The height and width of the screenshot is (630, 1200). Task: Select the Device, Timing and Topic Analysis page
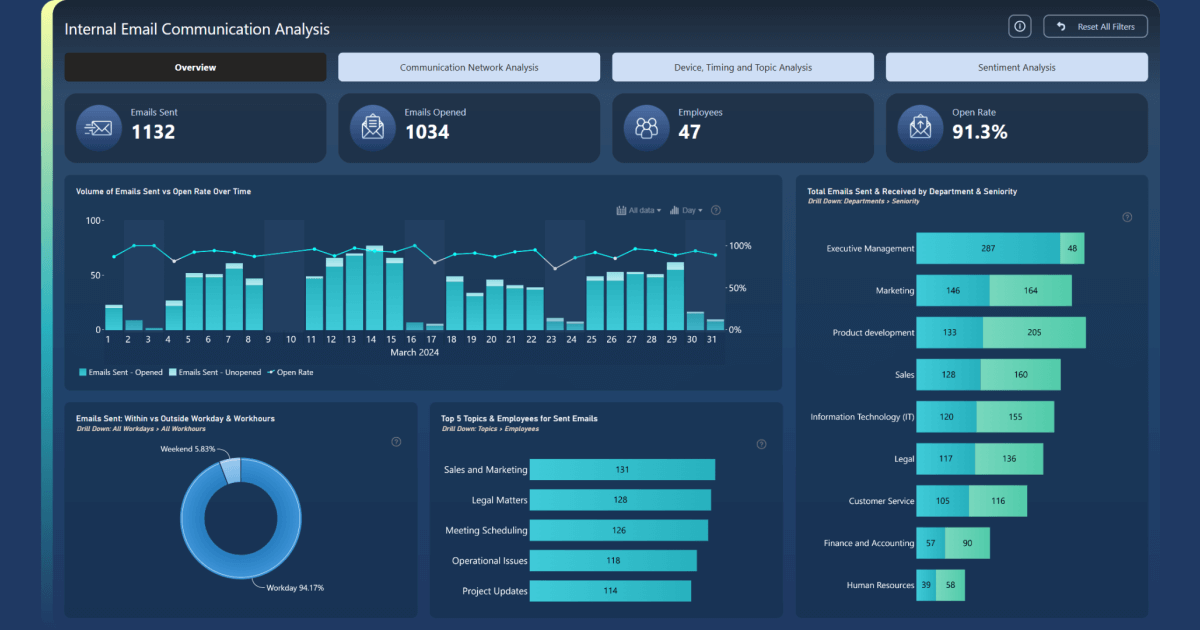(x=742, y=66)
